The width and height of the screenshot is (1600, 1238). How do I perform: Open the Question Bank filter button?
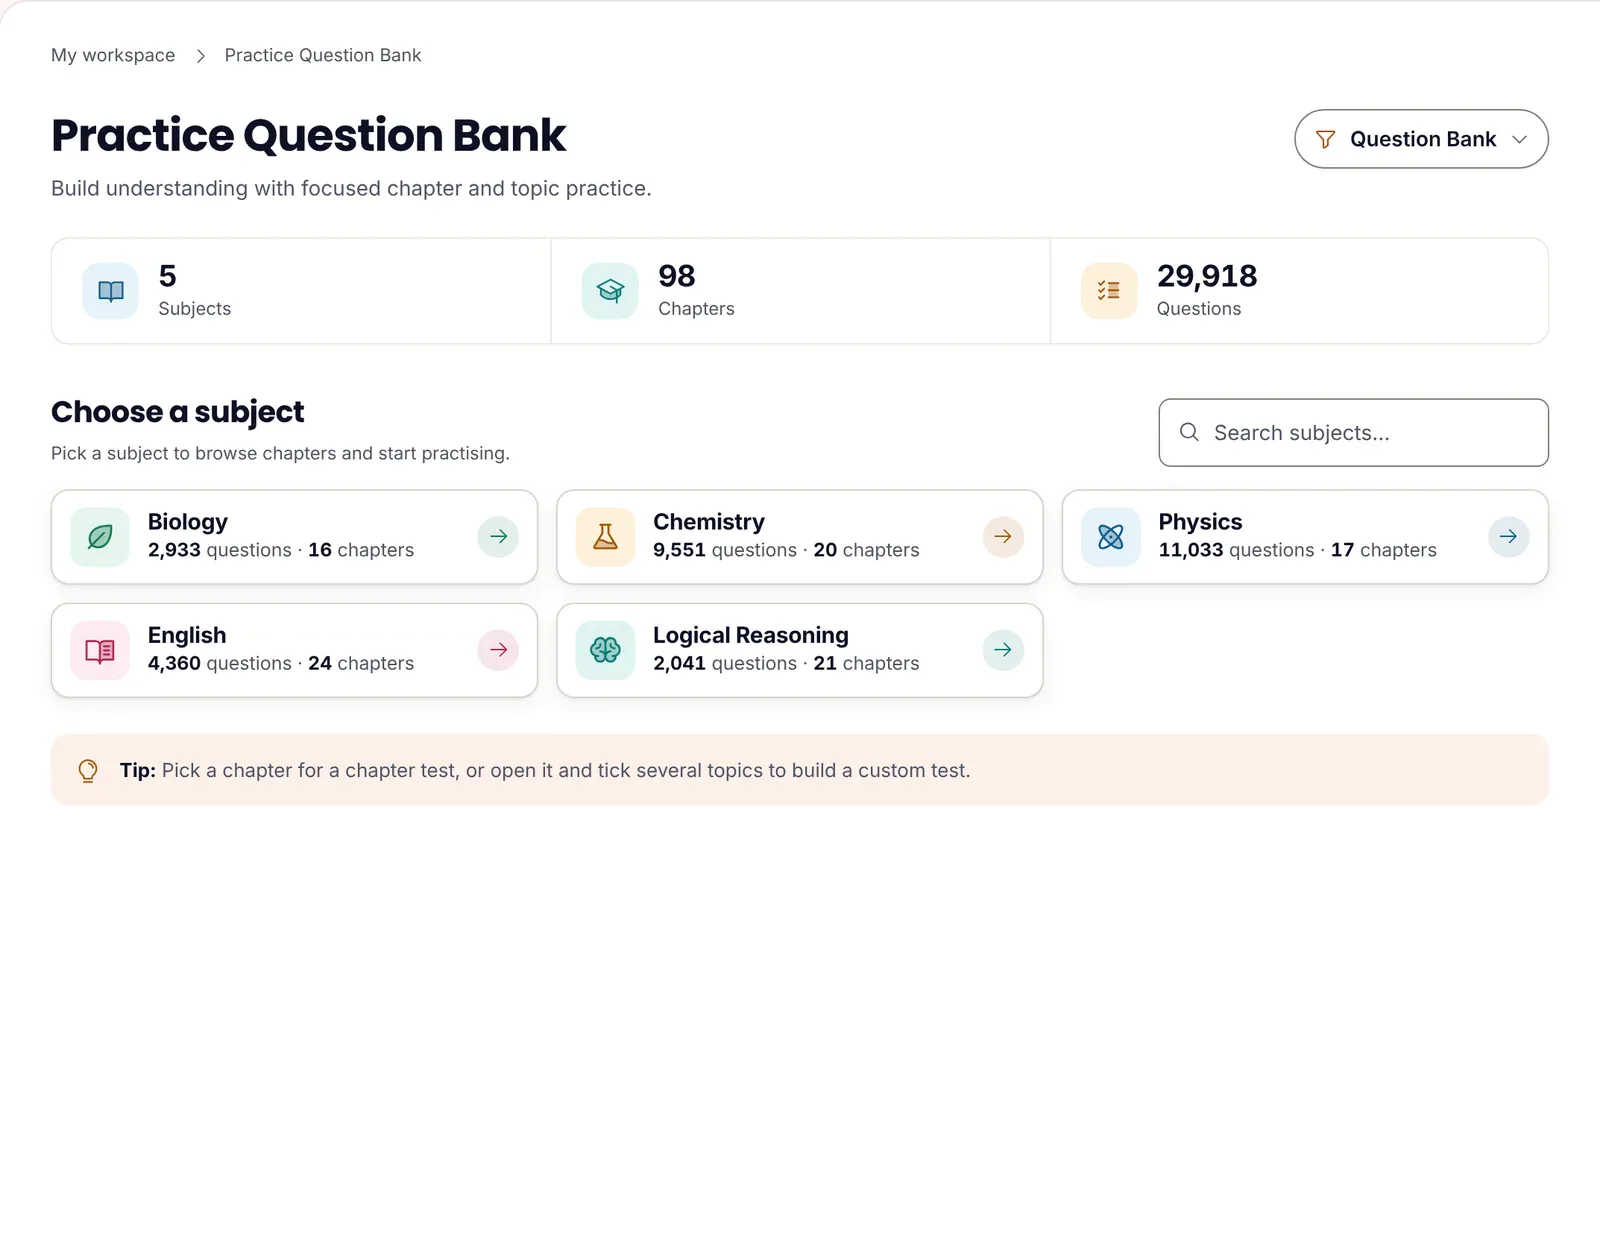click(1421, 139)
